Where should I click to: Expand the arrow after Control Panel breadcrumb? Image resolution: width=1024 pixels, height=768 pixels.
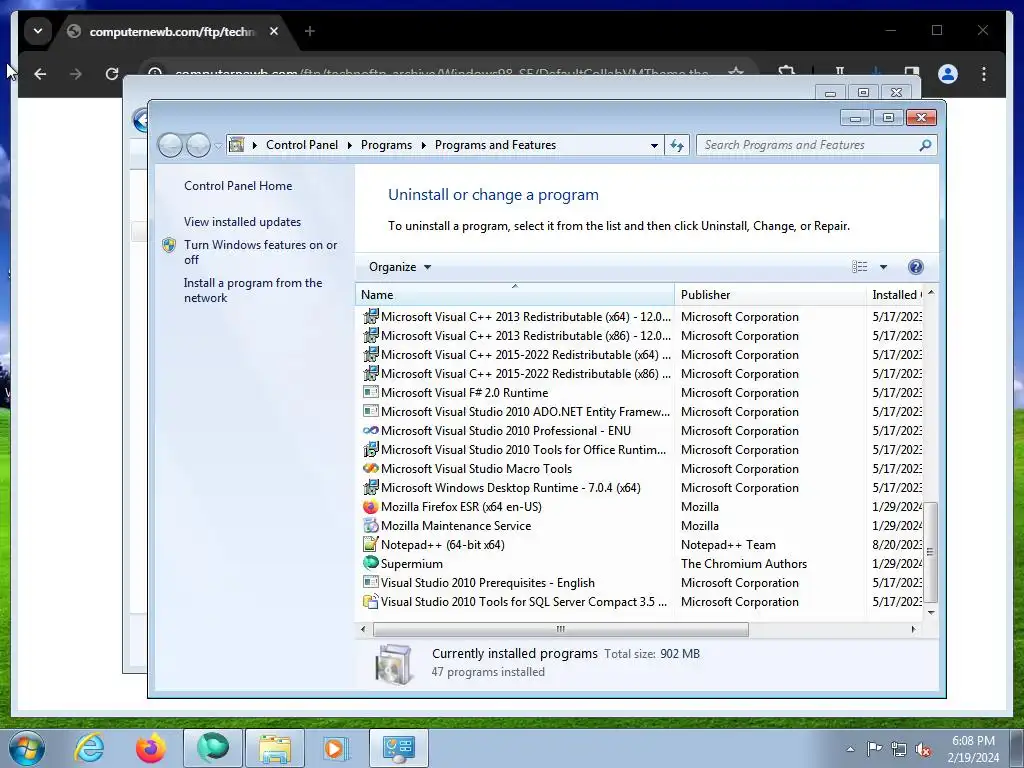pos(349,145)
